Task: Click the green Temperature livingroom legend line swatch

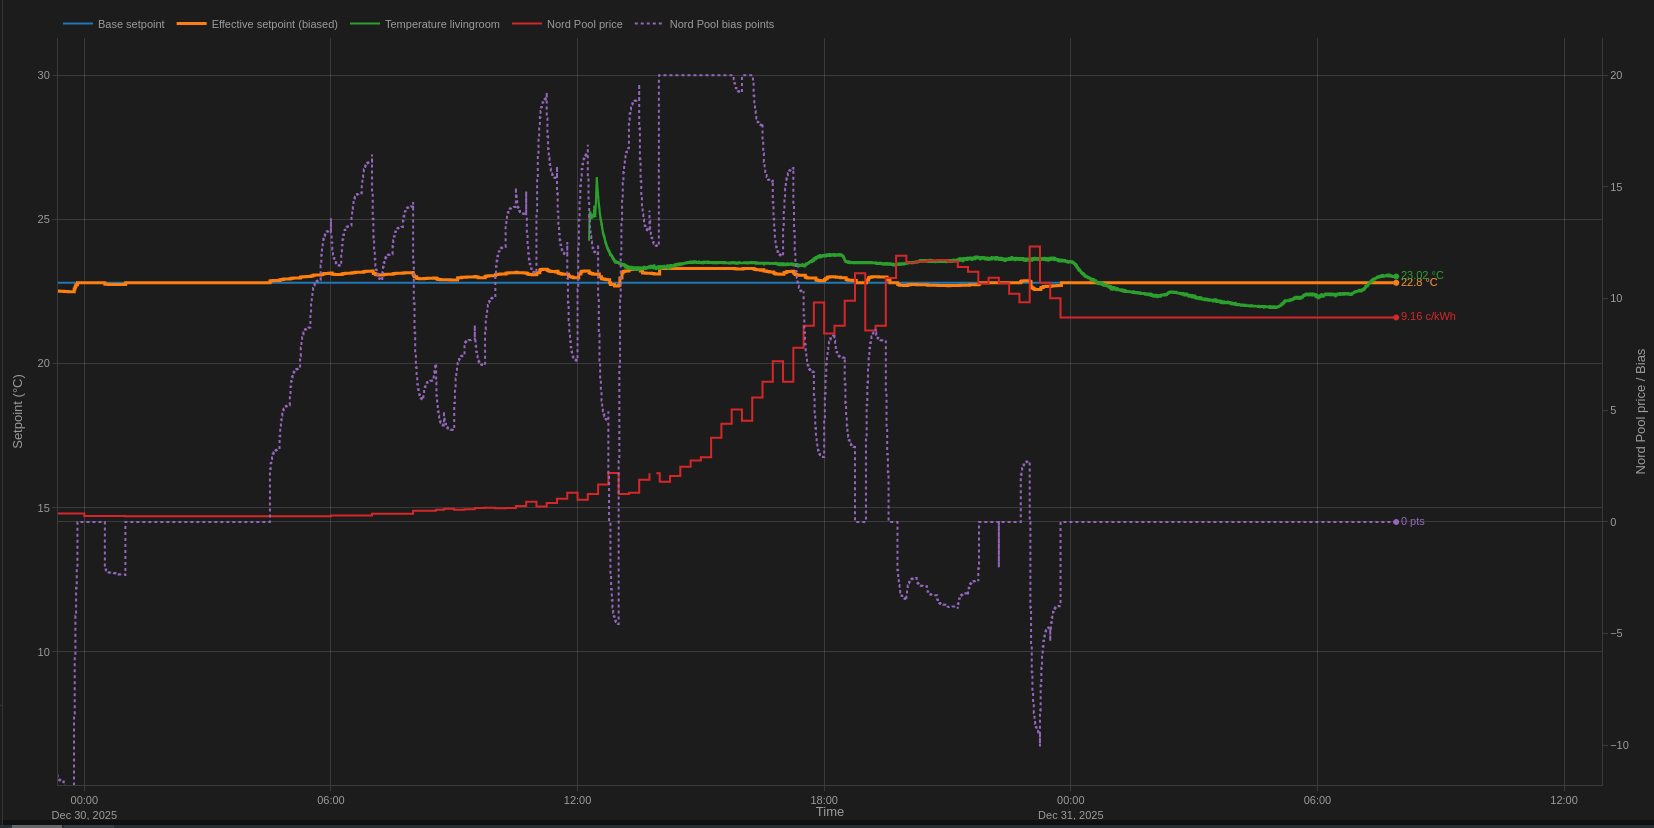Action: [x=365, y=24]
